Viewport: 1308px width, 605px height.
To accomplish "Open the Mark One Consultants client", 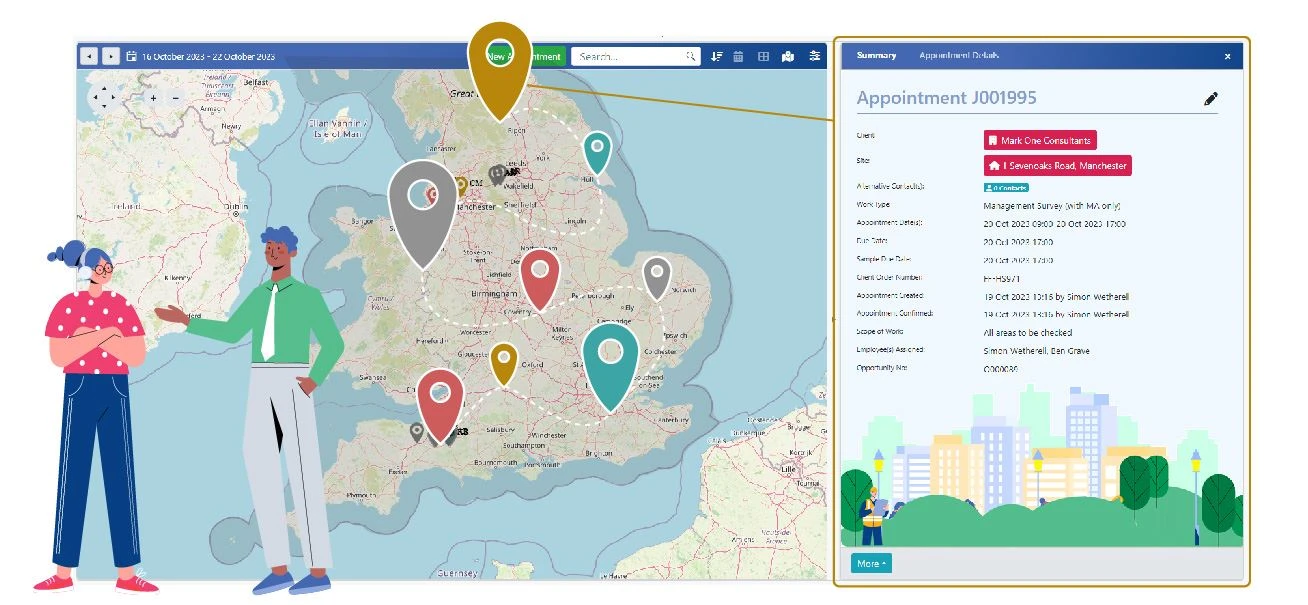I will click(x=1040, y=141).
